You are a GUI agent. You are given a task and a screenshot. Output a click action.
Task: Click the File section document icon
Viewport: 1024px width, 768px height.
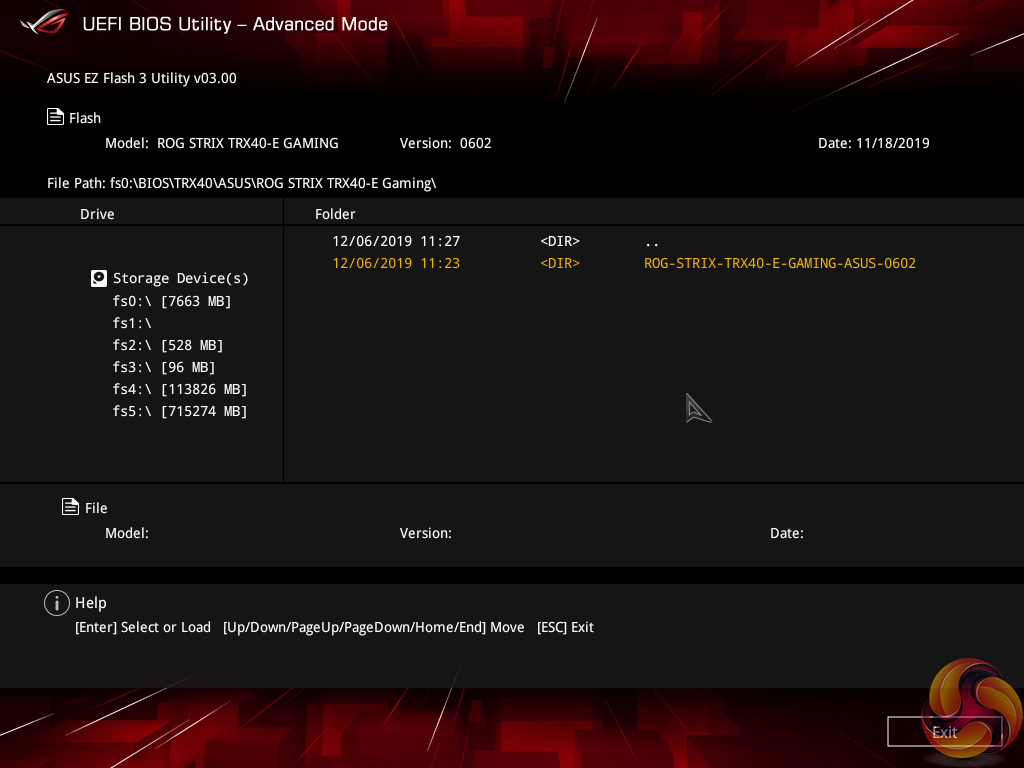pyautogui.click(x=71, y=506)
